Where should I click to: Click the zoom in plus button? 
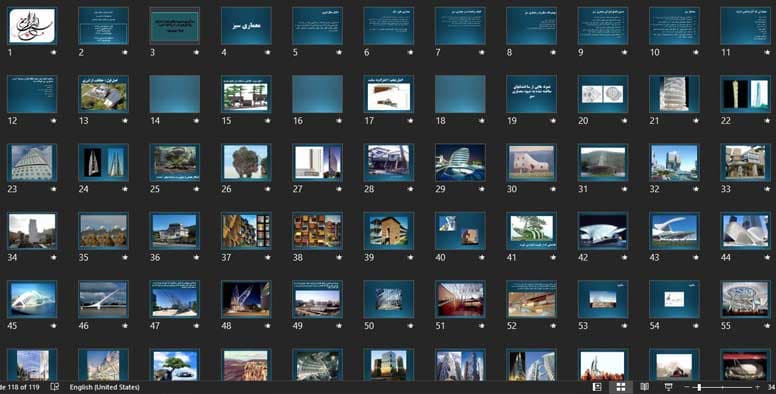click(x=758, y=387)
